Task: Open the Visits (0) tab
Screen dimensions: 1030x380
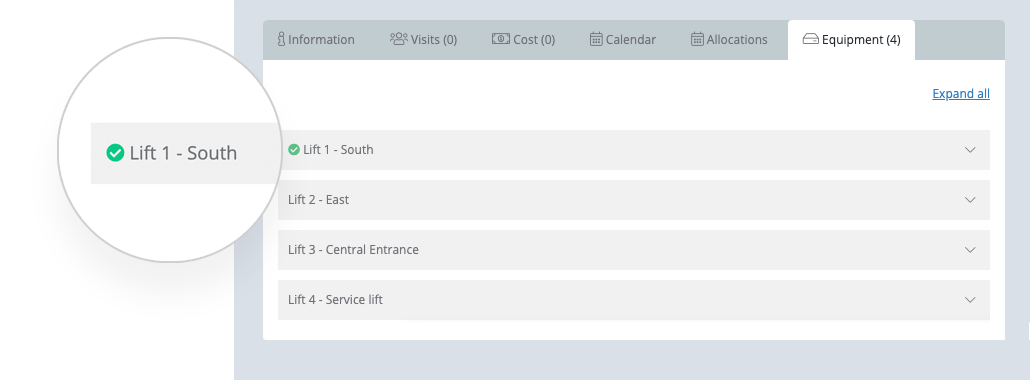Action: (x=423, y=39)
